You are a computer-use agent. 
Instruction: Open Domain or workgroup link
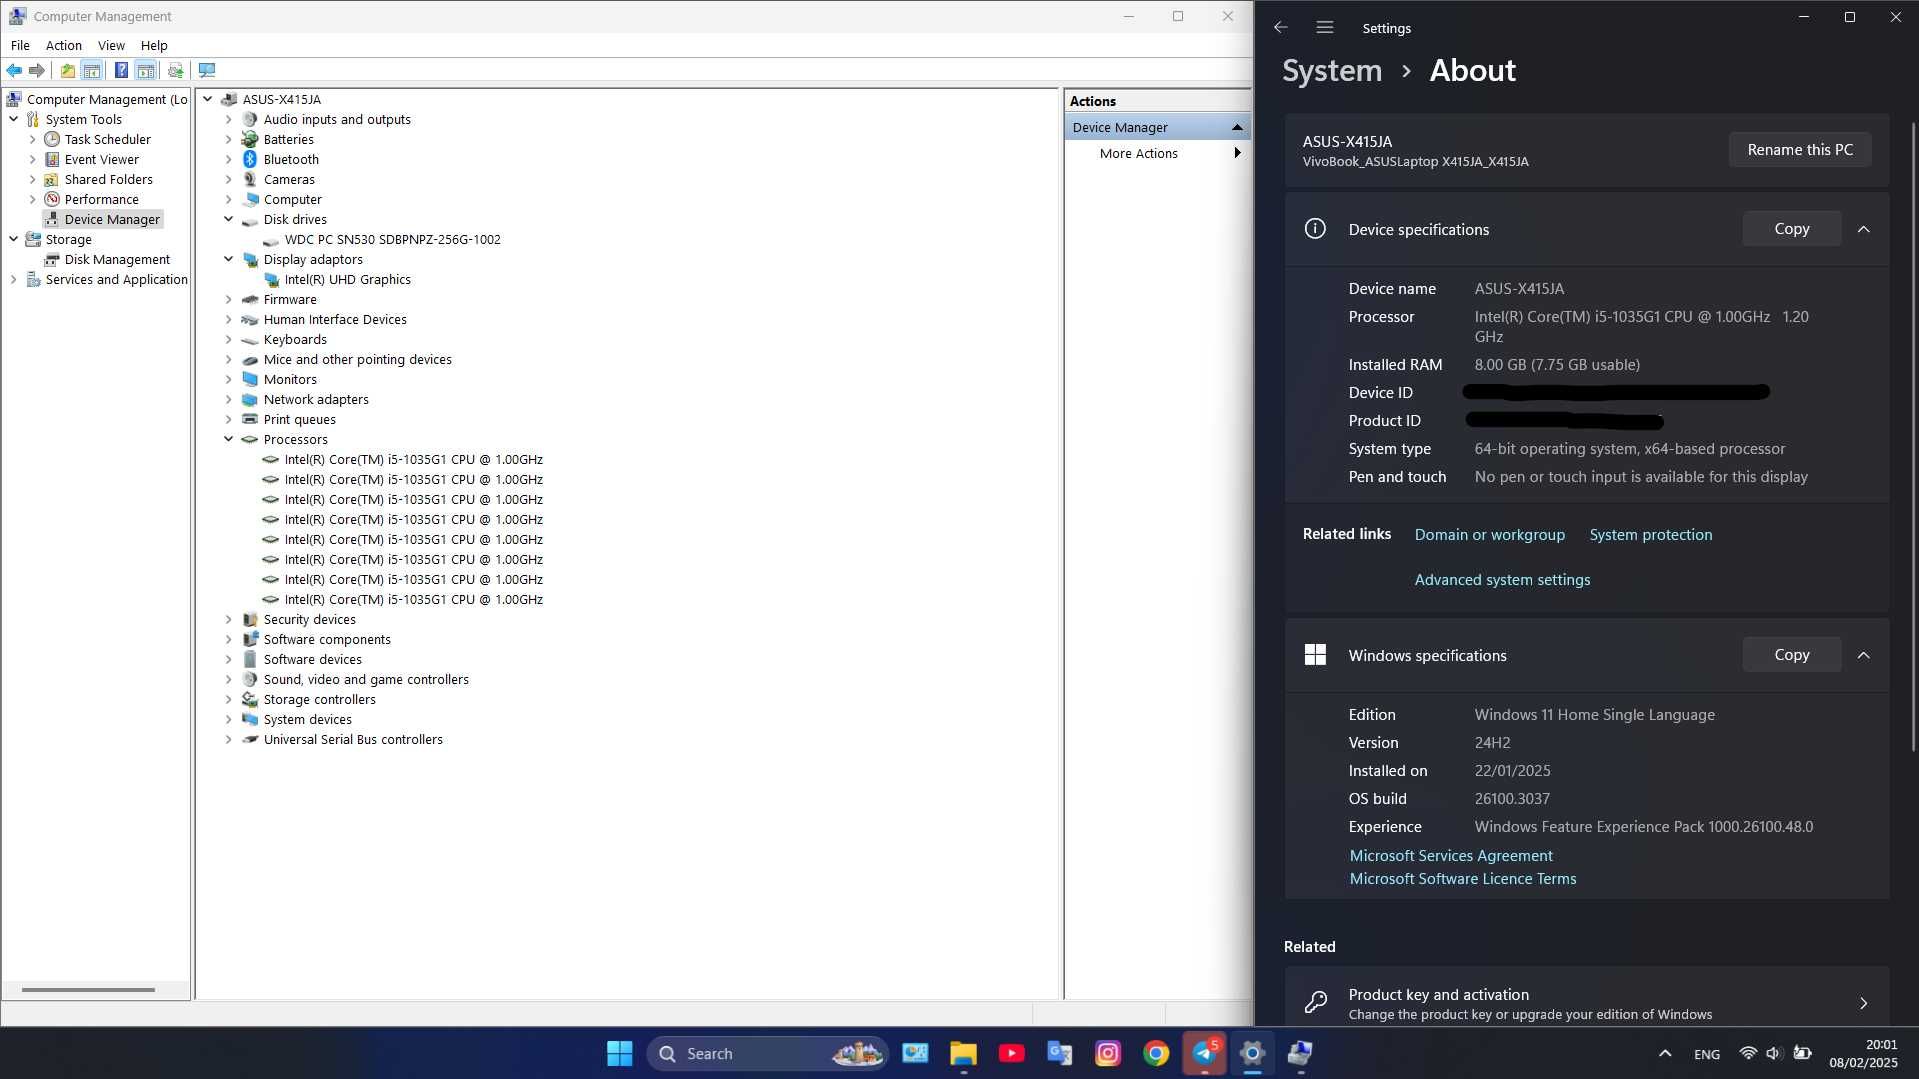point(1489,535)
